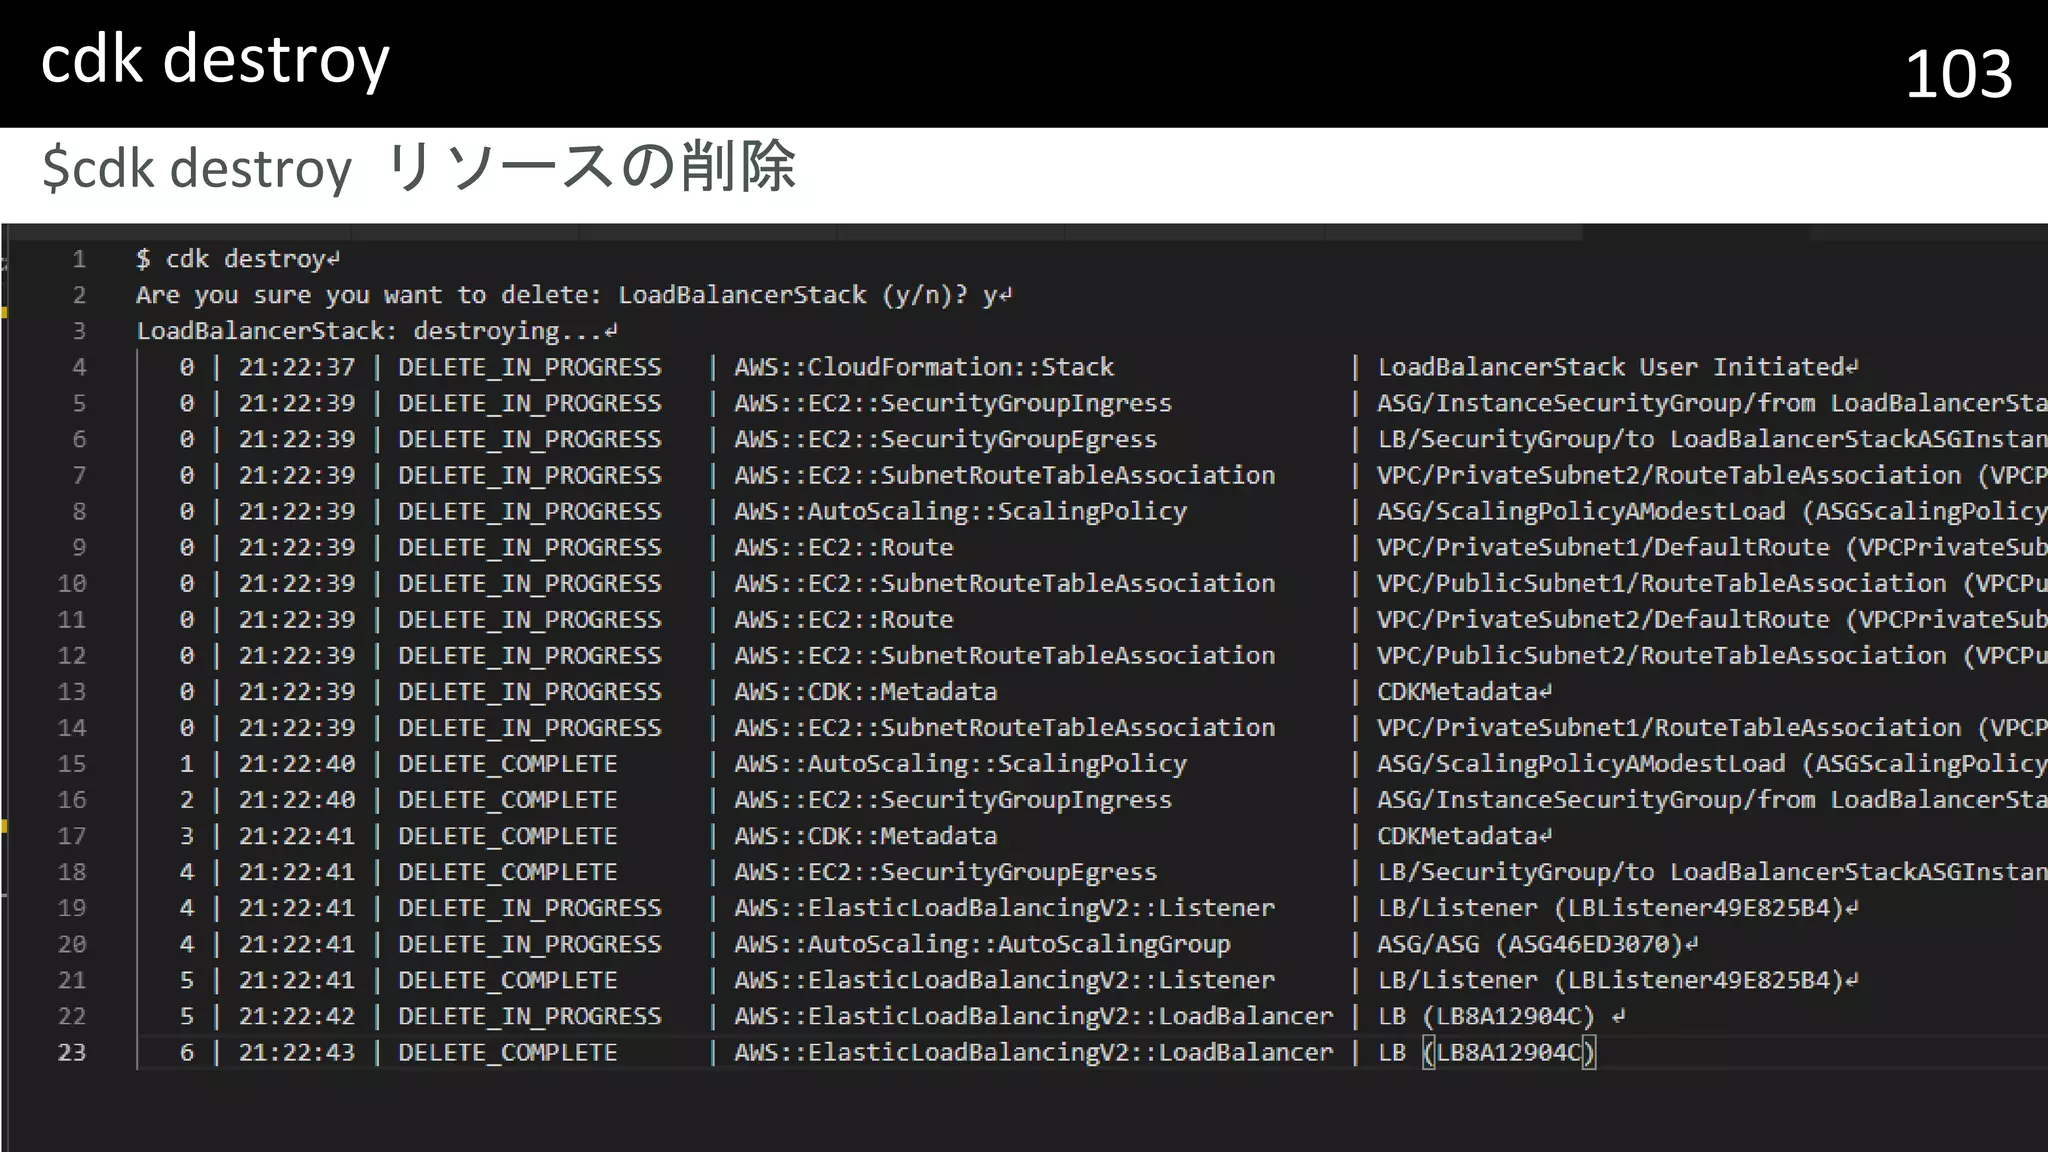Select line number 4 in the gutter
This screenshot has width=2048, height=1152.
click(x=79, y=367)
